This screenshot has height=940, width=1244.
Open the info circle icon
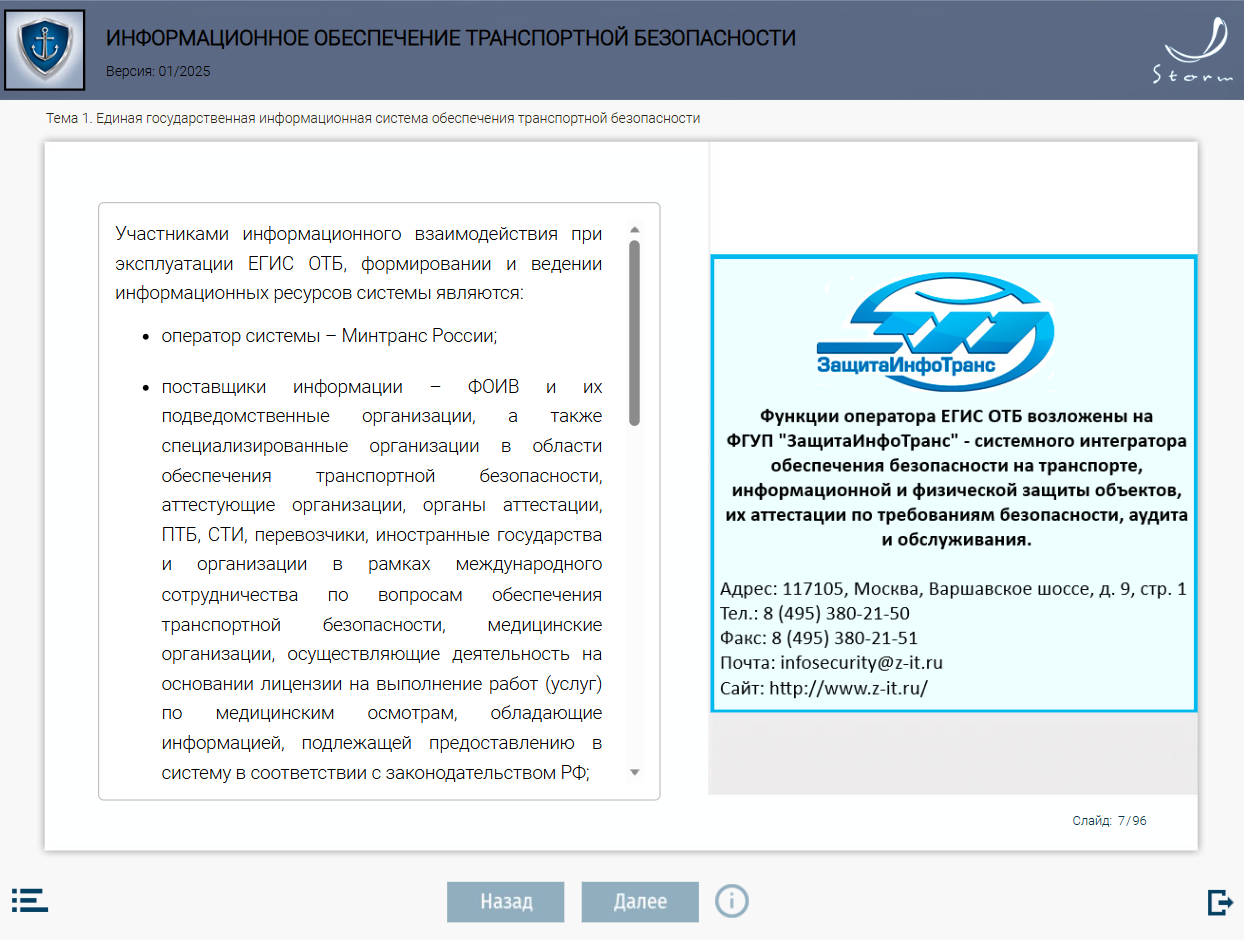[x=732, y=901]
